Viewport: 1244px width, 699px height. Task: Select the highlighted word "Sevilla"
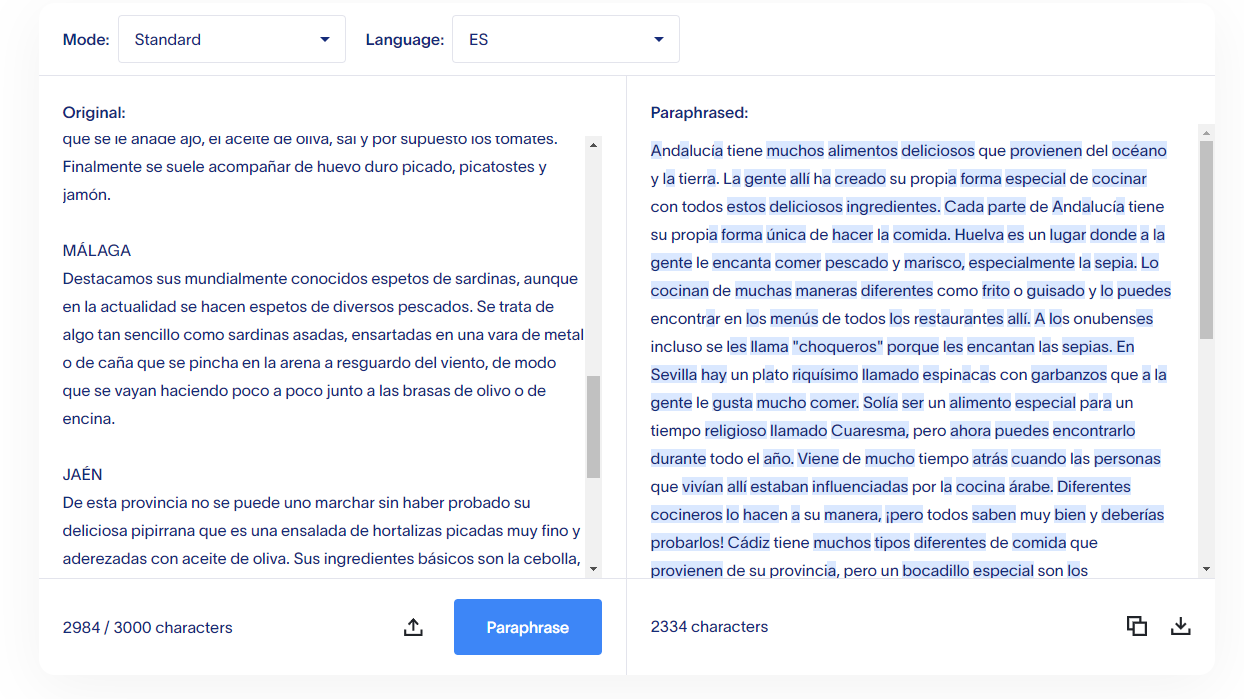coord(674,375)
